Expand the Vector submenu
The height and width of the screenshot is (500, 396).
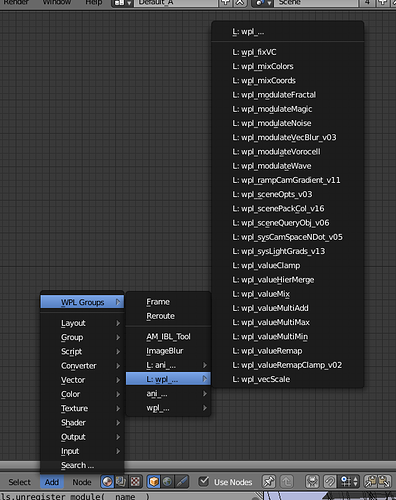coord(82,380)
